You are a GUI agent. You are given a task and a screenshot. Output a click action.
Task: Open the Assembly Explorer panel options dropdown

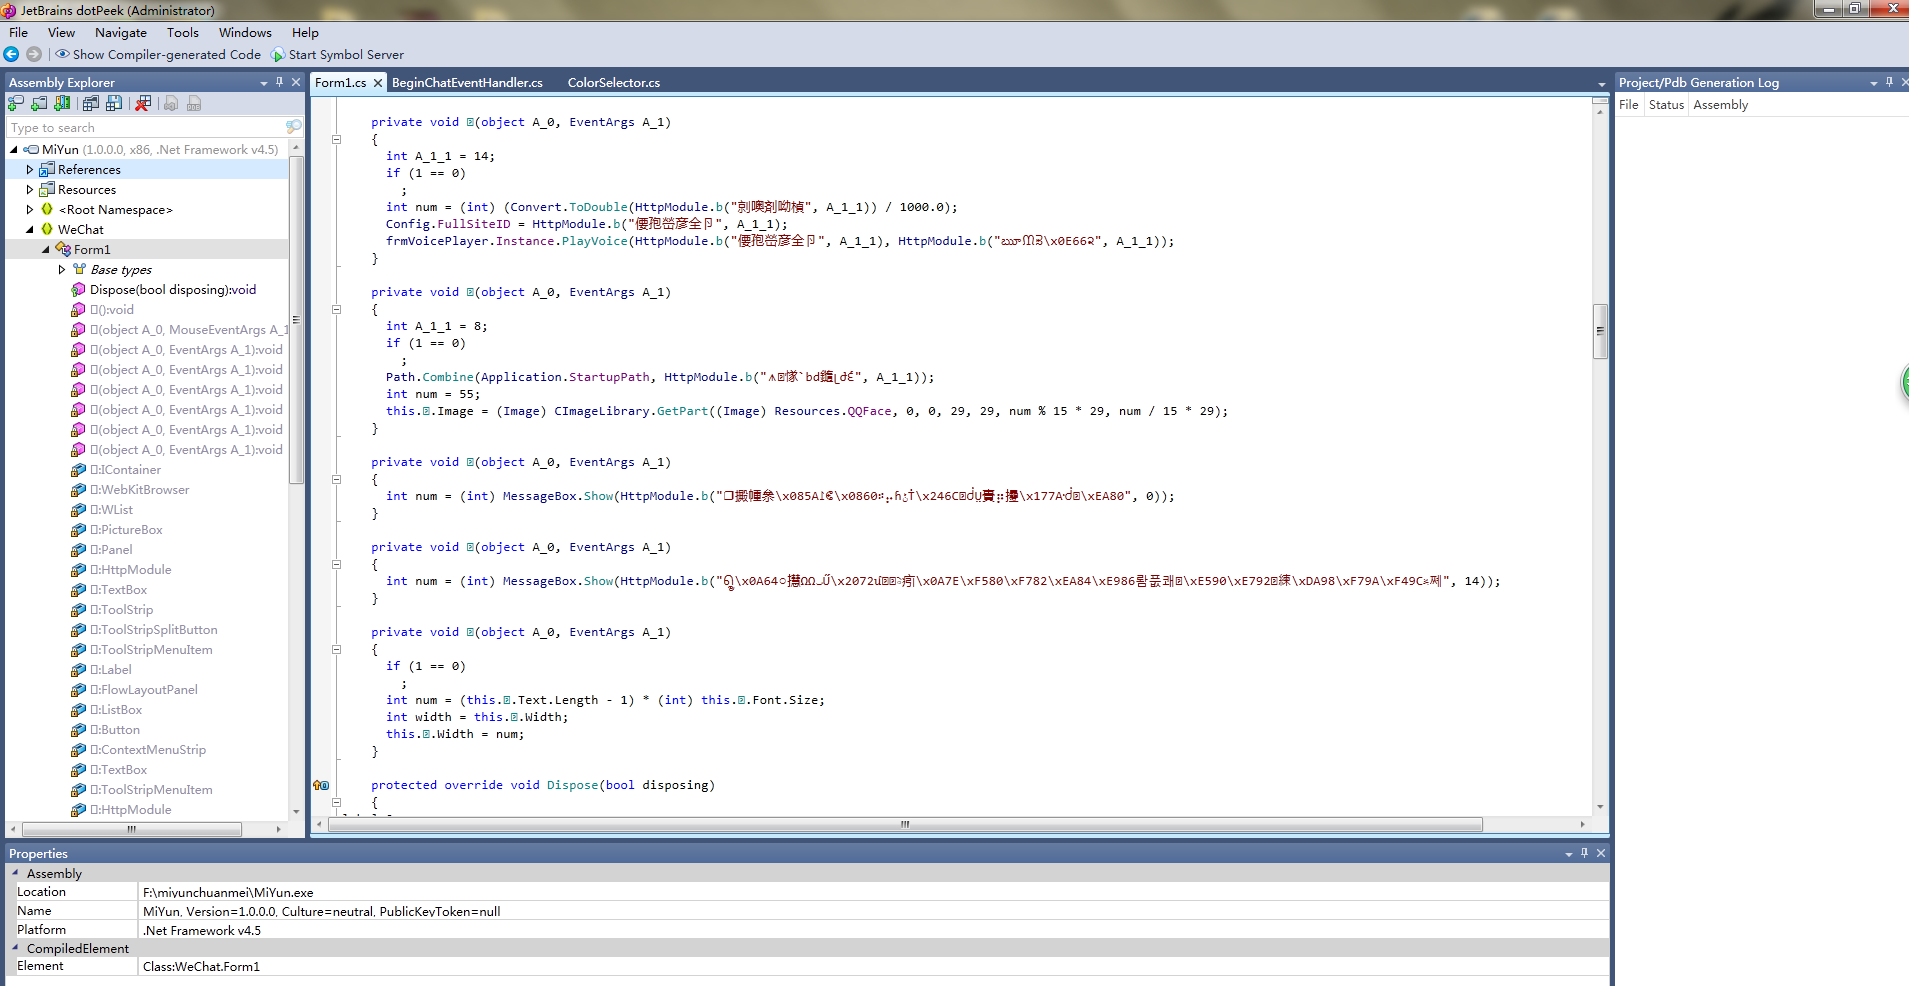(x=264, y=83)
